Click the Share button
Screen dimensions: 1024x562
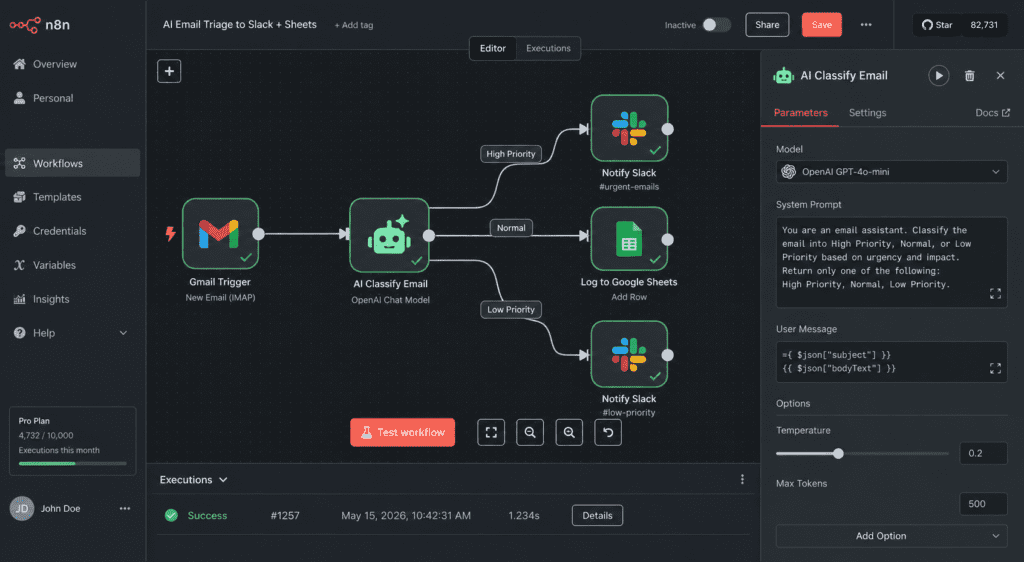(767, 25)
